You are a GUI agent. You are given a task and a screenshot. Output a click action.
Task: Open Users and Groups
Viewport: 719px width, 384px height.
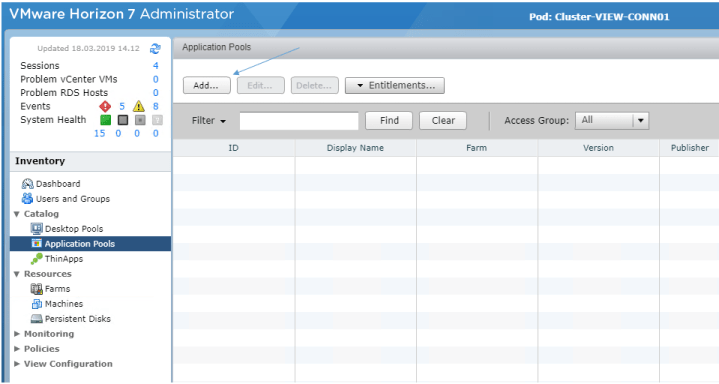point(73,199)
